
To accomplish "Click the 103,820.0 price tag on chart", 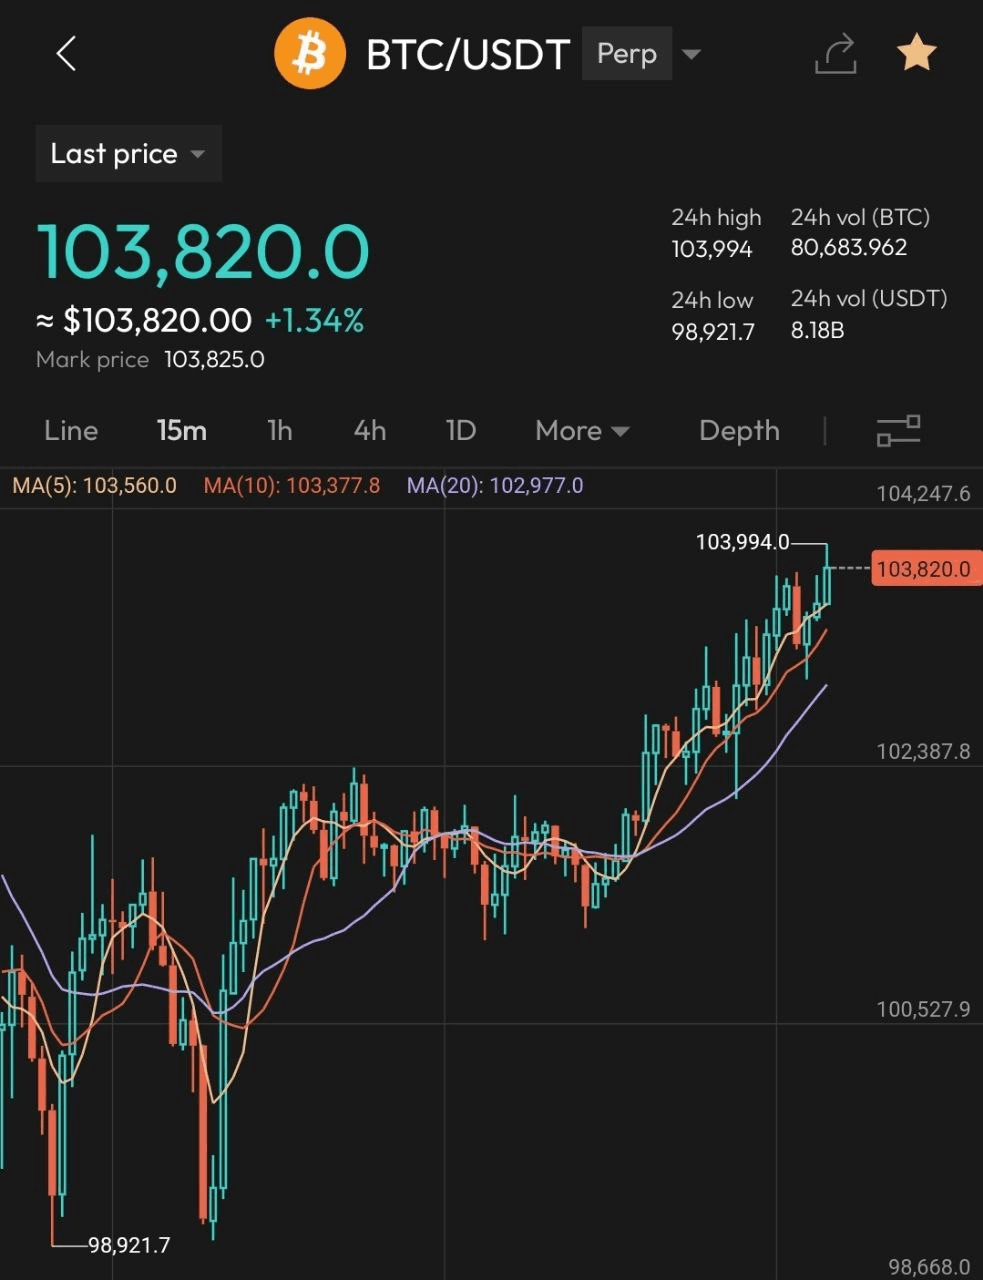I will coord(925,568).
